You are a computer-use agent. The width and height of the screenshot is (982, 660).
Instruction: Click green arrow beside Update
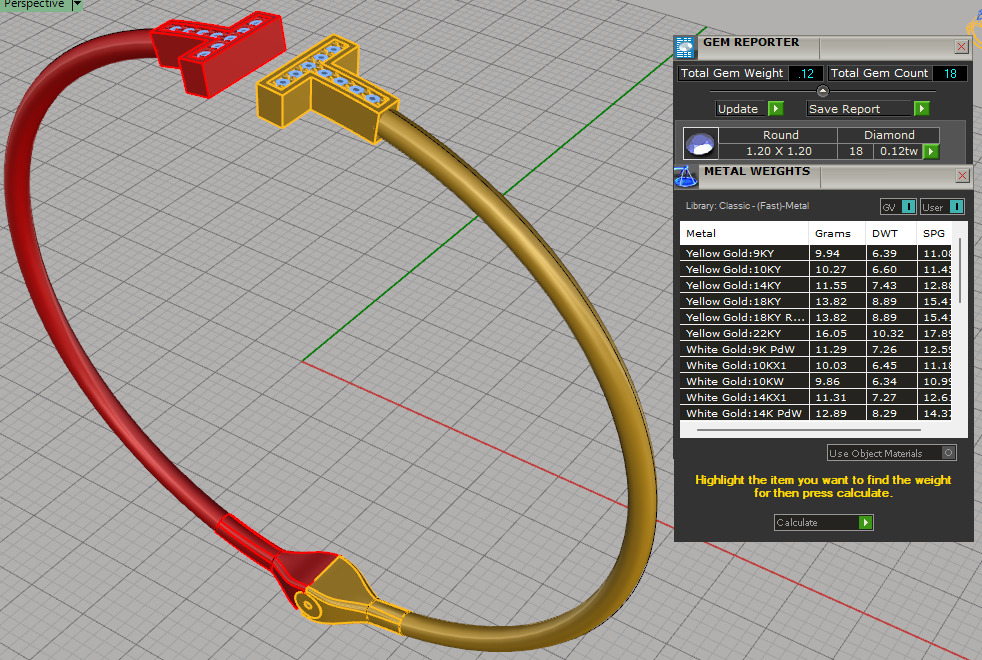(x=775, y=108)
